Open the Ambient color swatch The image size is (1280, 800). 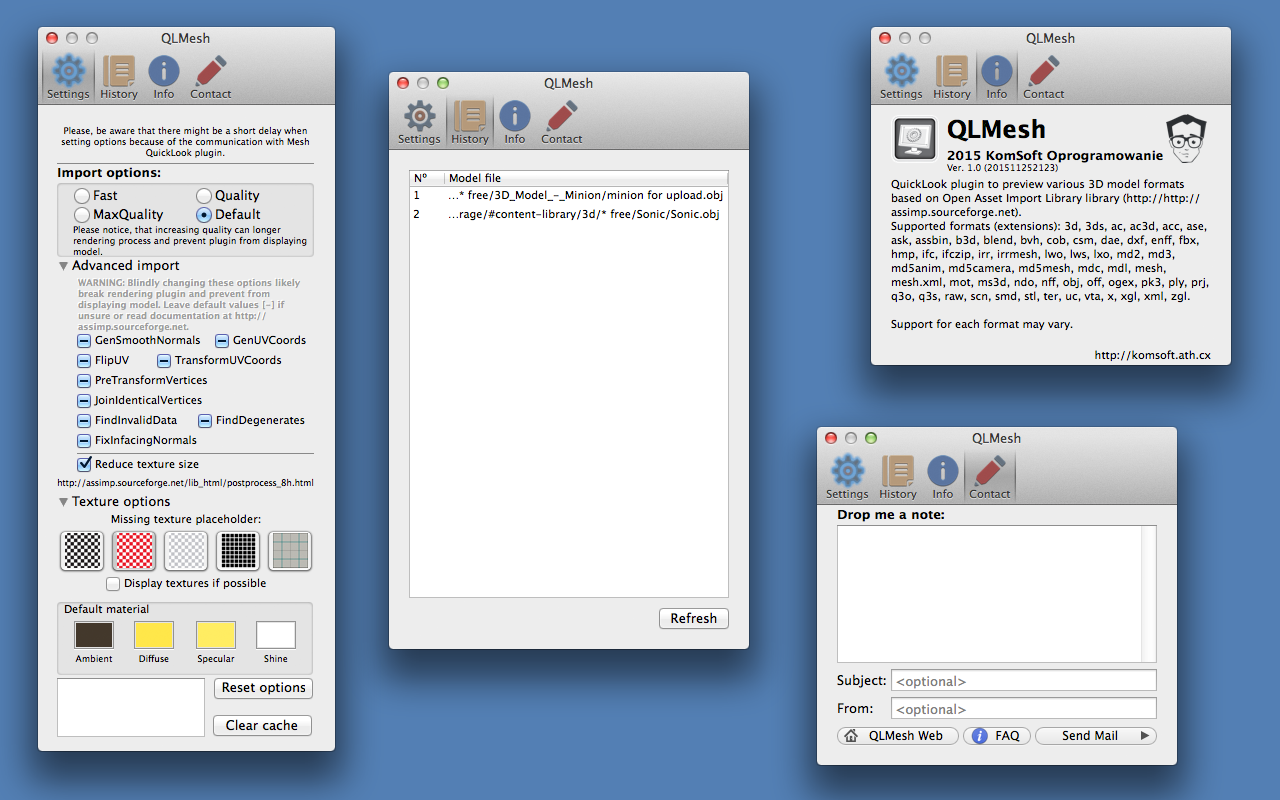point(94,635)
